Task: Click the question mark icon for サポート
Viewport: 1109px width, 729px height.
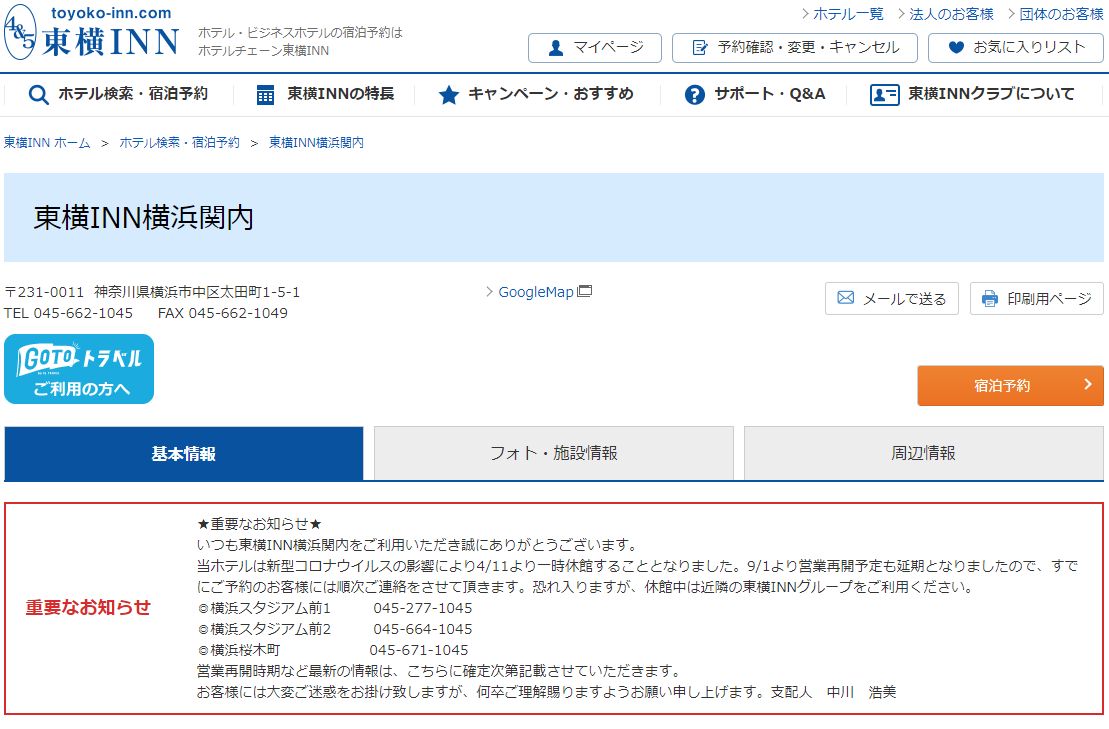Action: pos(695,95)
